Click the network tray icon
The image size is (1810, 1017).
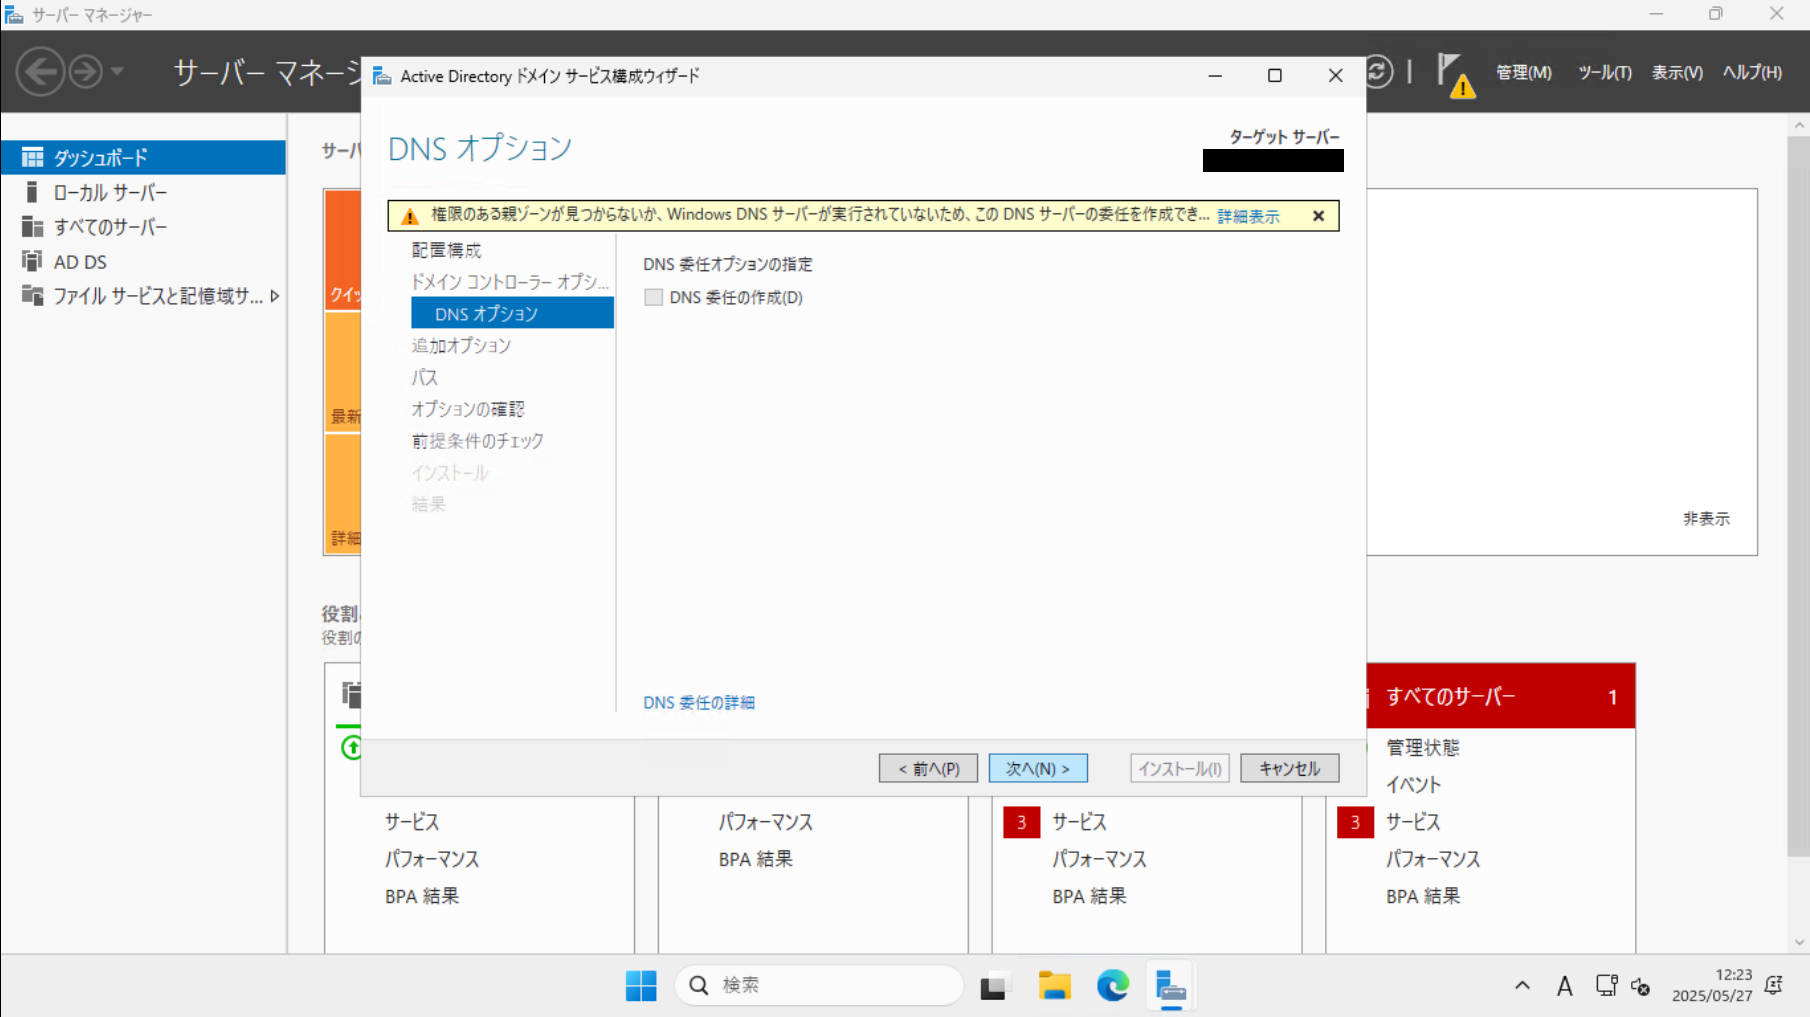point(1606,986)
